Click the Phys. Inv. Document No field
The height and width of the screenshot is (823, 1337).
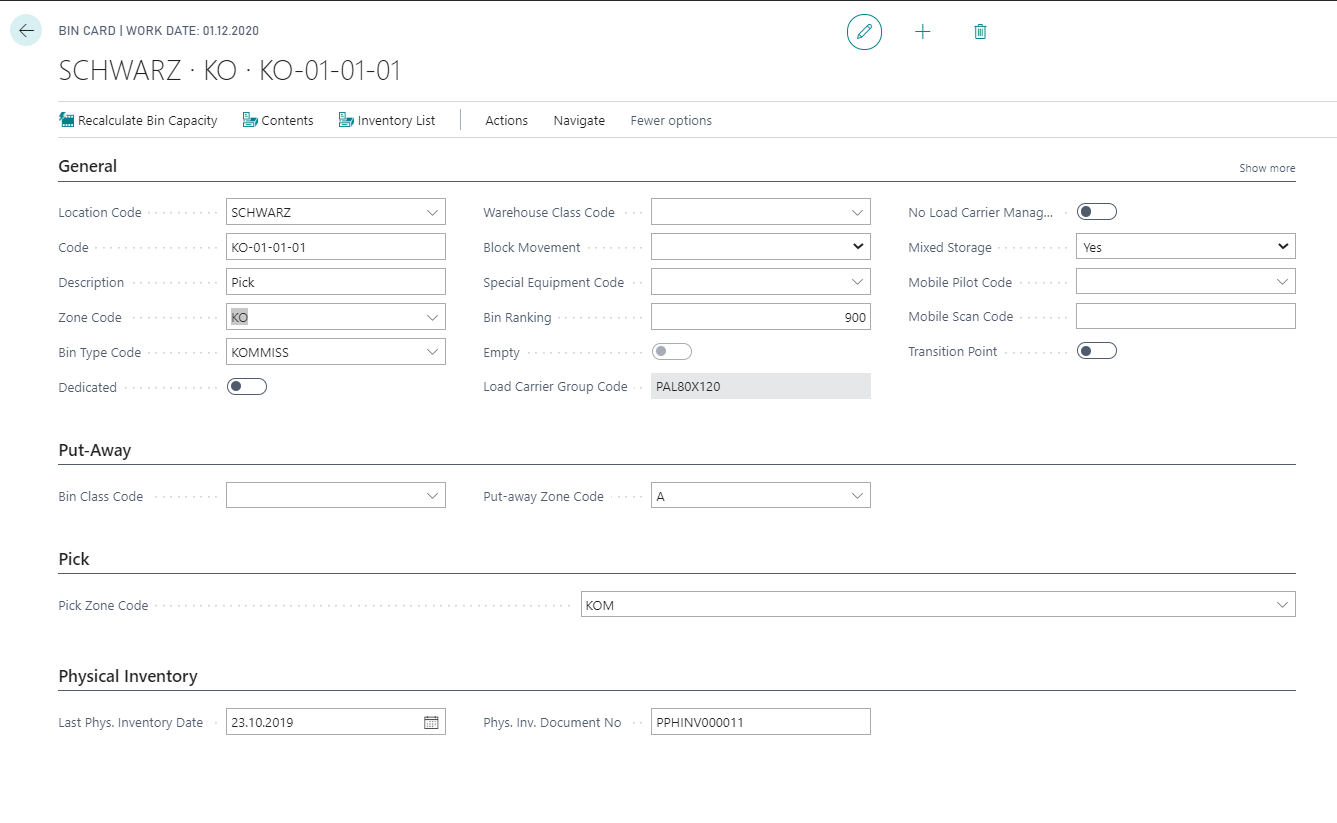tap(761, 722)
